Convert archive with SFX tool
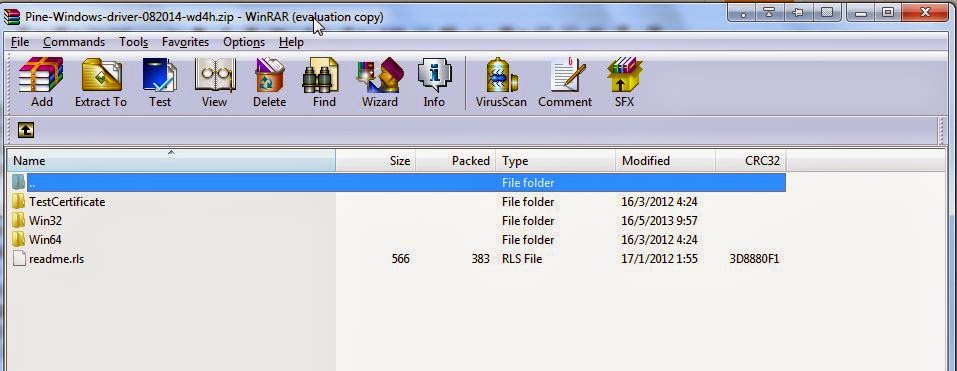This screenshot has height=371, width=957. pos(624,82)
